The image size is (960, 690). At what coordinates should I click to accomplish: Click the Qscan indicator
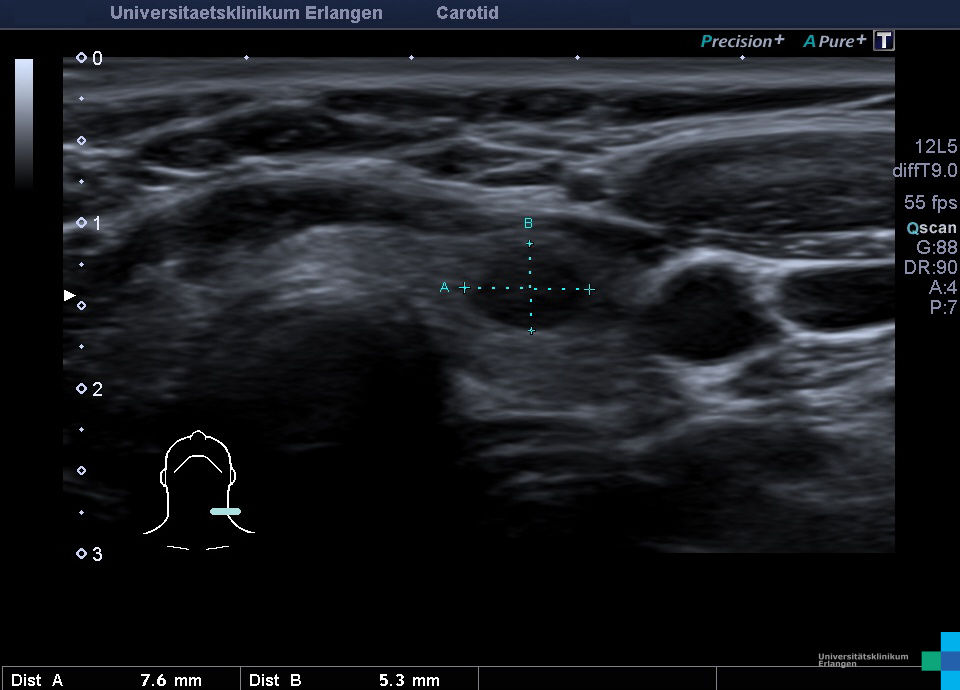click(x=932, y=228)
